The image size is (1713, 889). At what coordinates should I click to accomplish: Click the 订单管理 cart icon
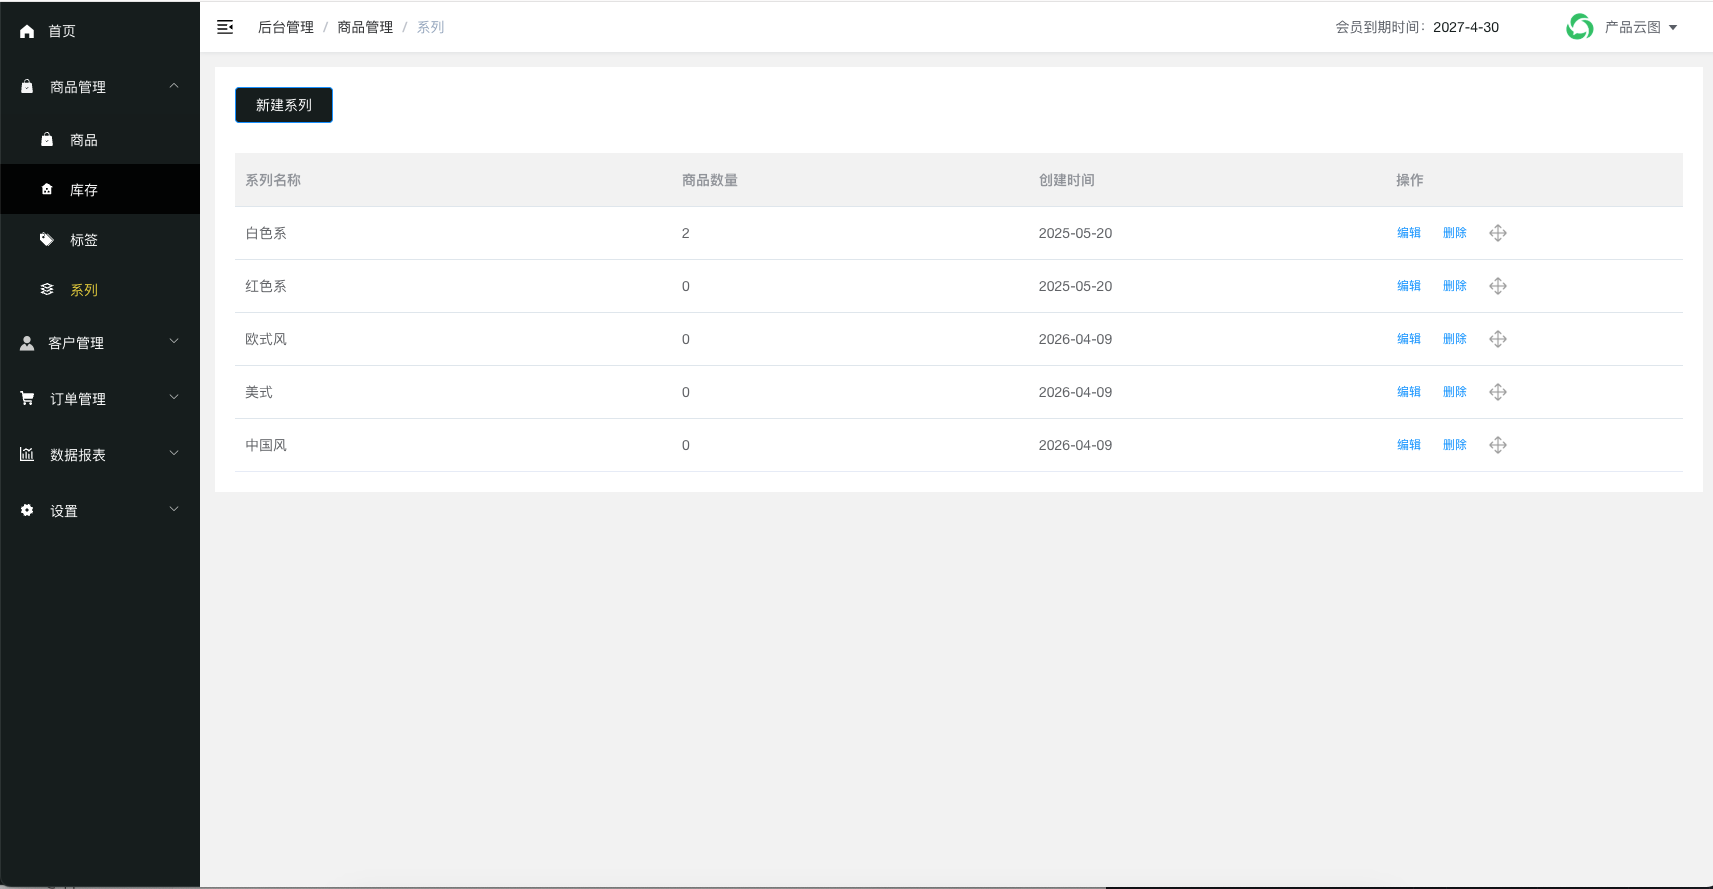pyautogui.click(x=27, y=398)
